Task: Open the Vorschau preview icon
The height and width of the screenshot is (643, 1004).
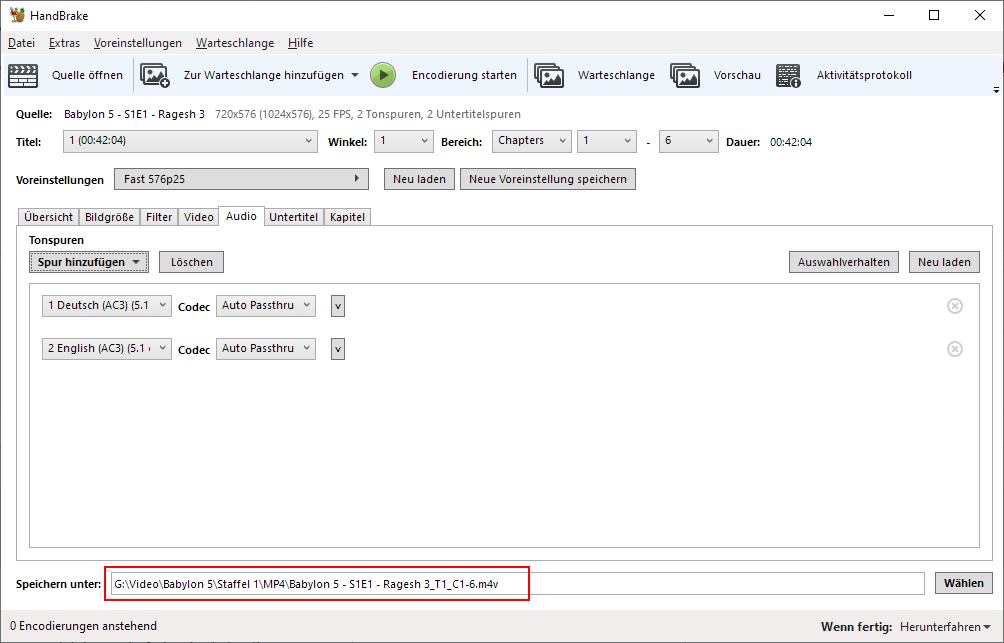Action: point(685,76)
